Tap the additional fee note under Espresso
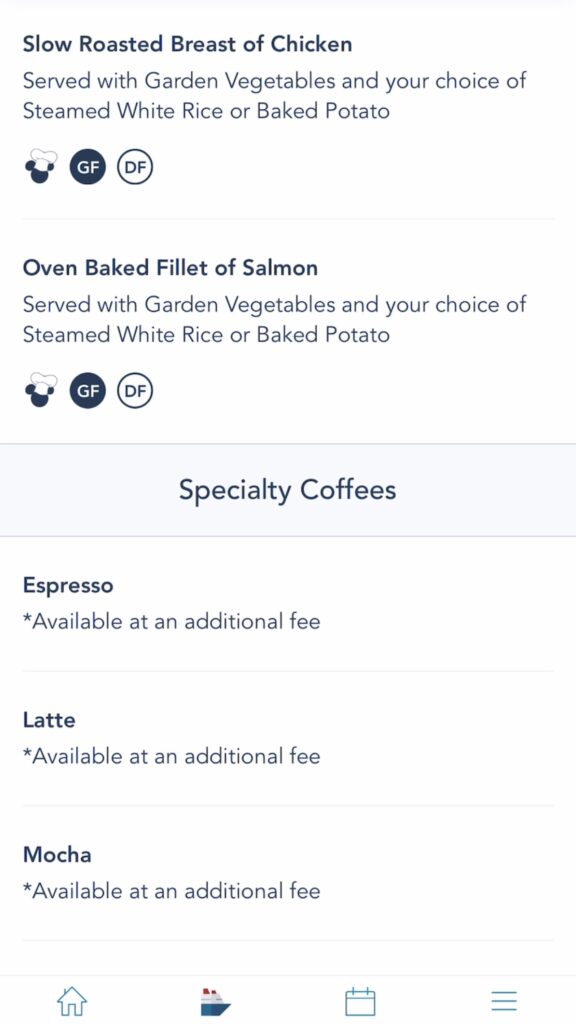The image size is (576, 1024). [x=172, y=621]
